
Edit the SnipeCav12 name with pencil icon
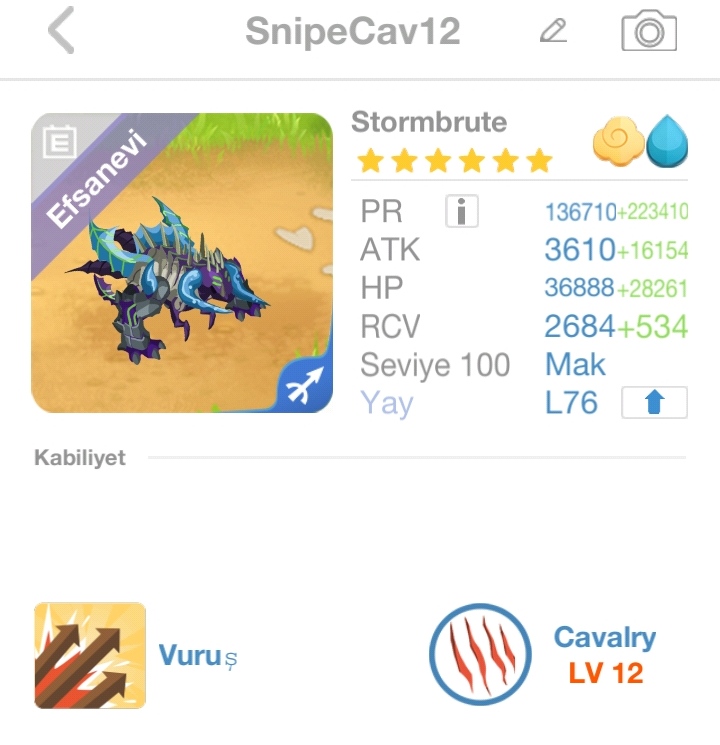[553, 31]
